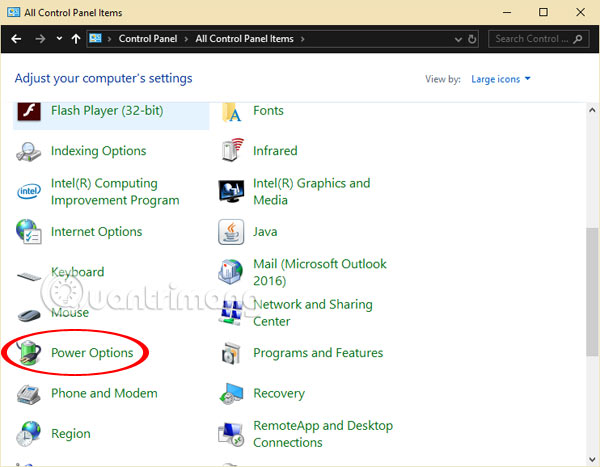The image size is (600, 467).
Task: Click the Forward navigation arrow
Action: (x=40, y=39)
